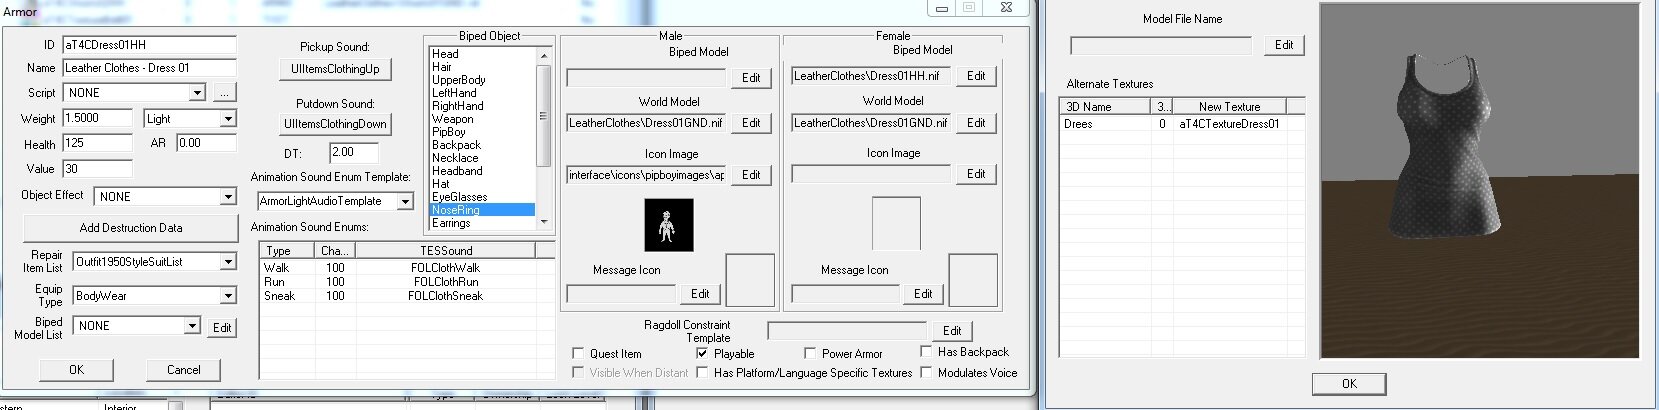
Task: Open the Animation Sound Enum Template dropdown
Action: [x=405, y=201]
